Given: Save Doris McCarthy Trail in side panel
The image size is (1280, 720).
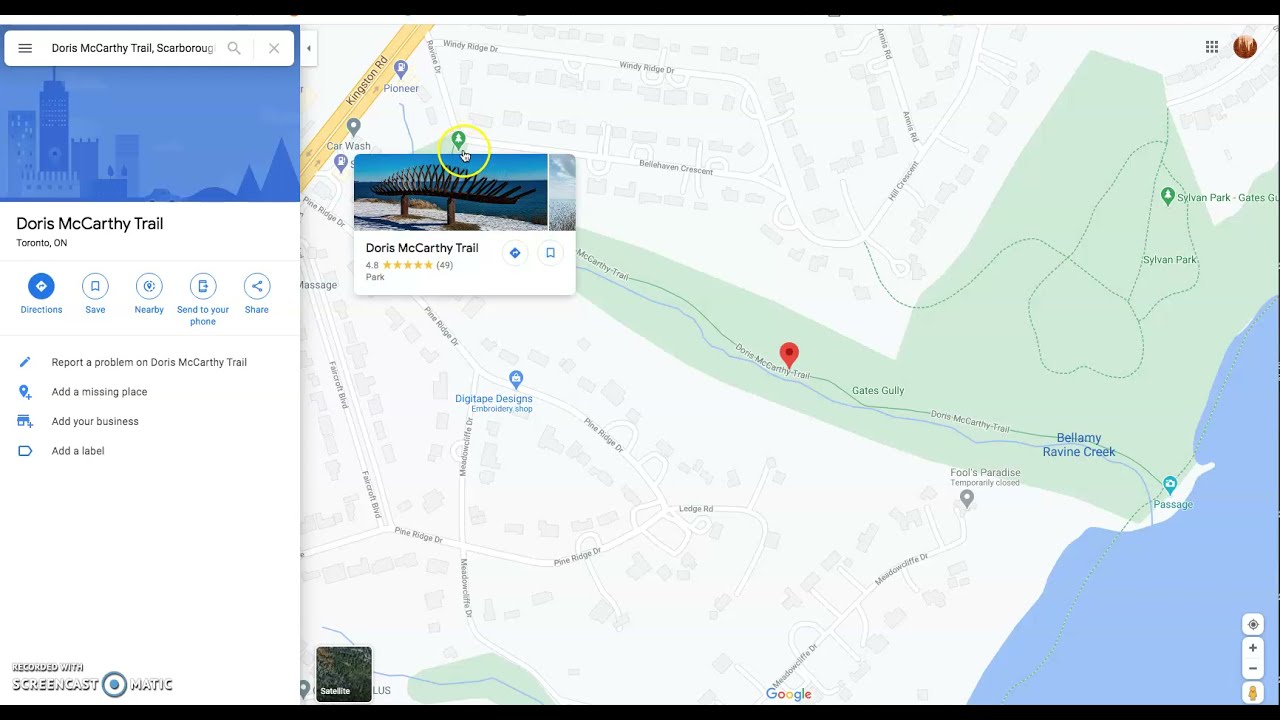Looking at the screenshot, I should (x=95, y=294).
